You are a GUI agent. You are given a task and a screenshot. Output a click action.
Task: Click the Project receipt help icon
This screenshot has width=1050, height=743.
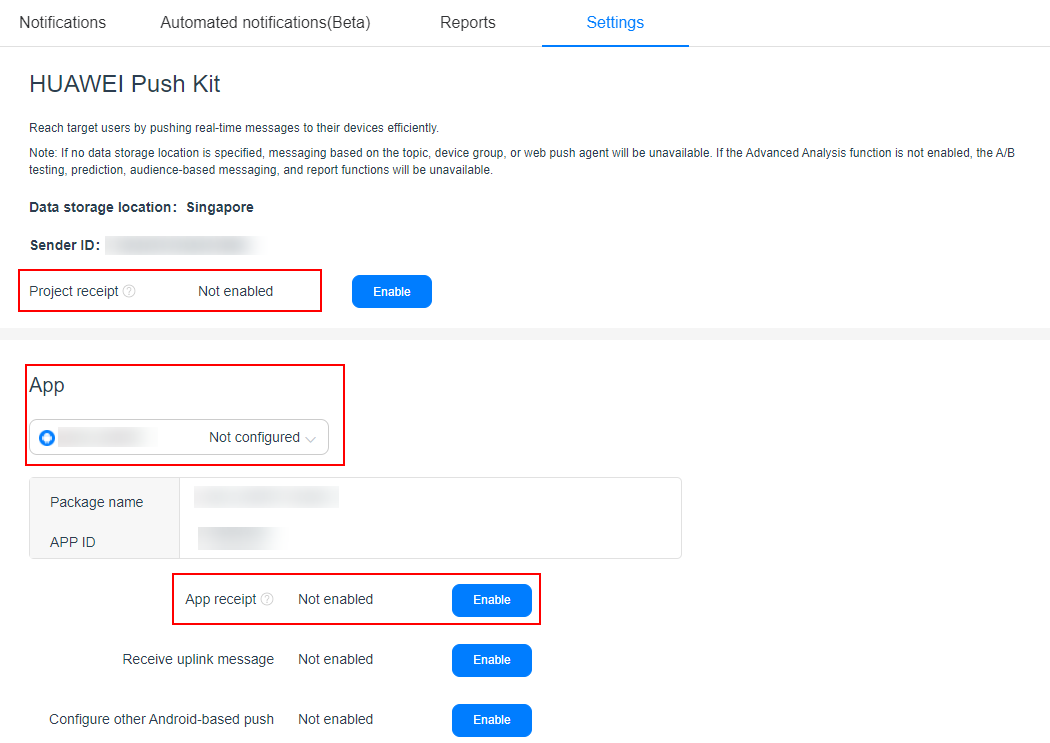click(129, 291)
